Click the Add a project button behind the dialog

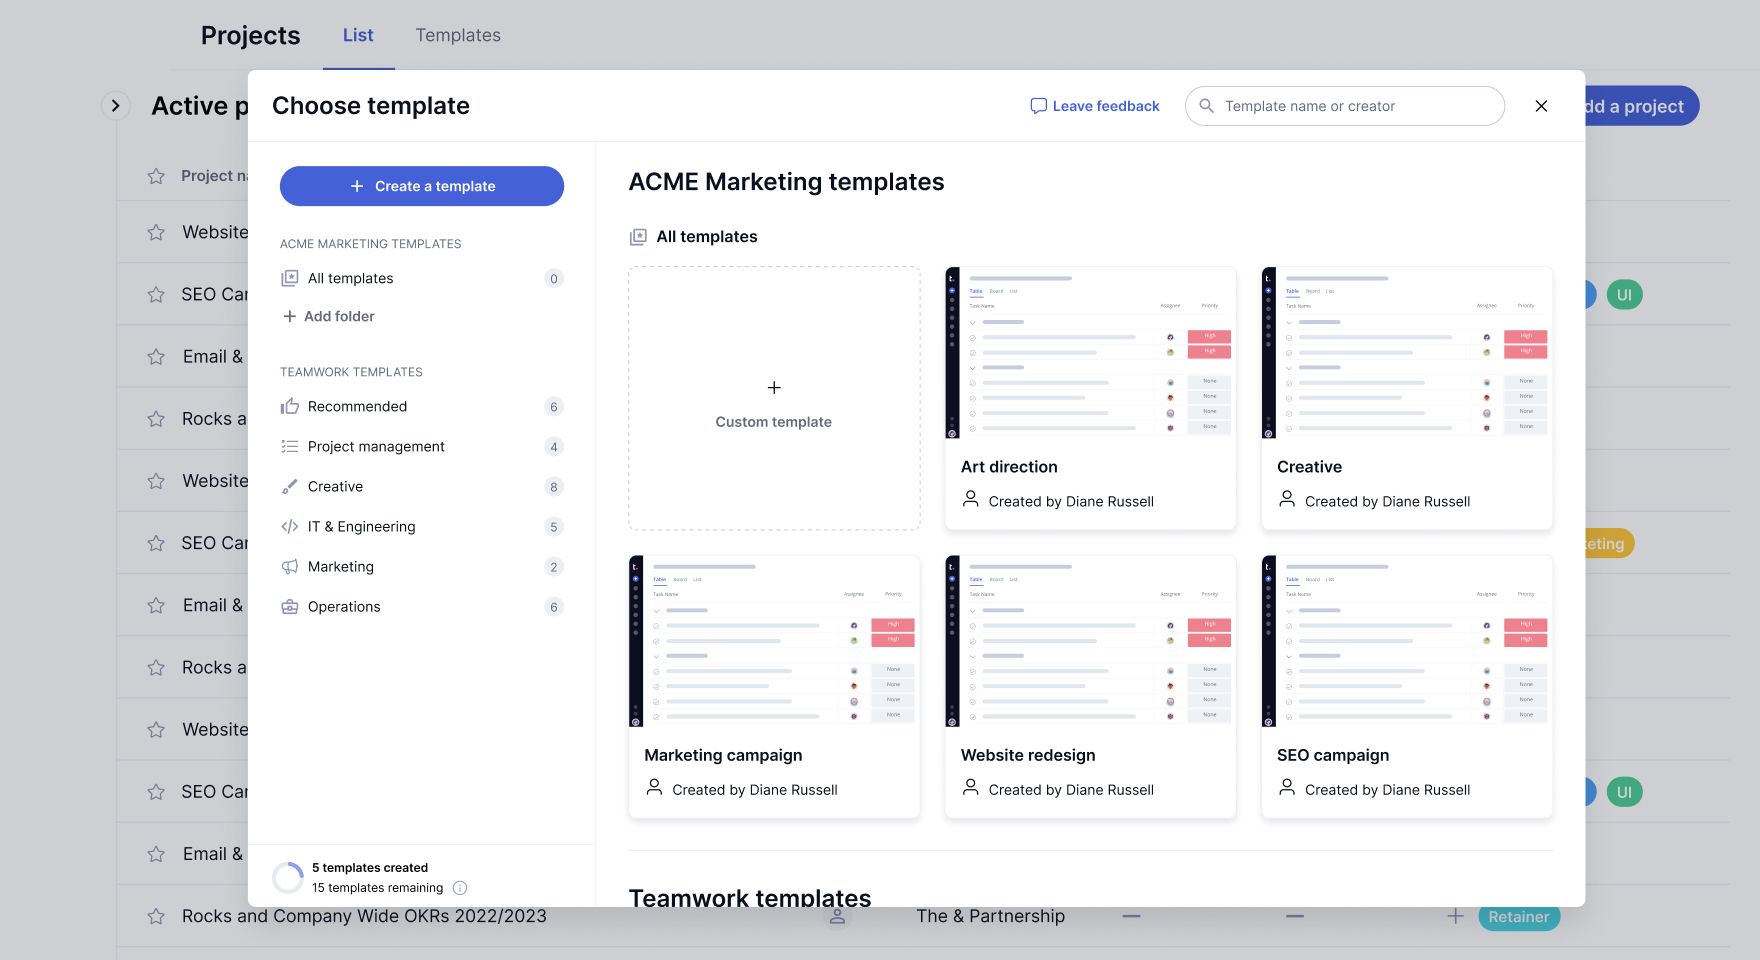1642,106
